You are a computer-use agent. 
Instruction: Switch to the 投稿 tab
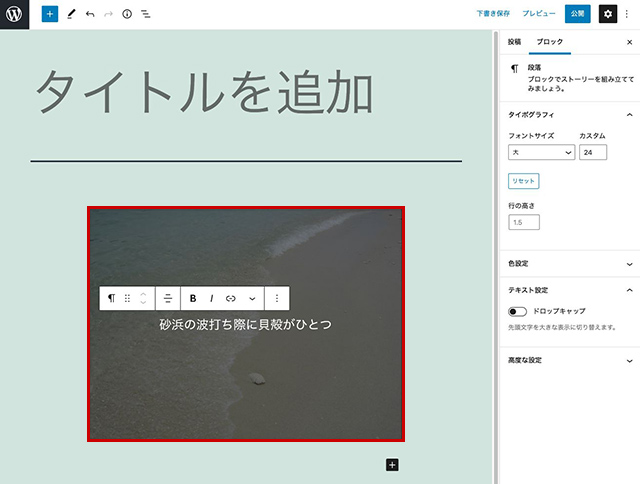tap(514, 42)
